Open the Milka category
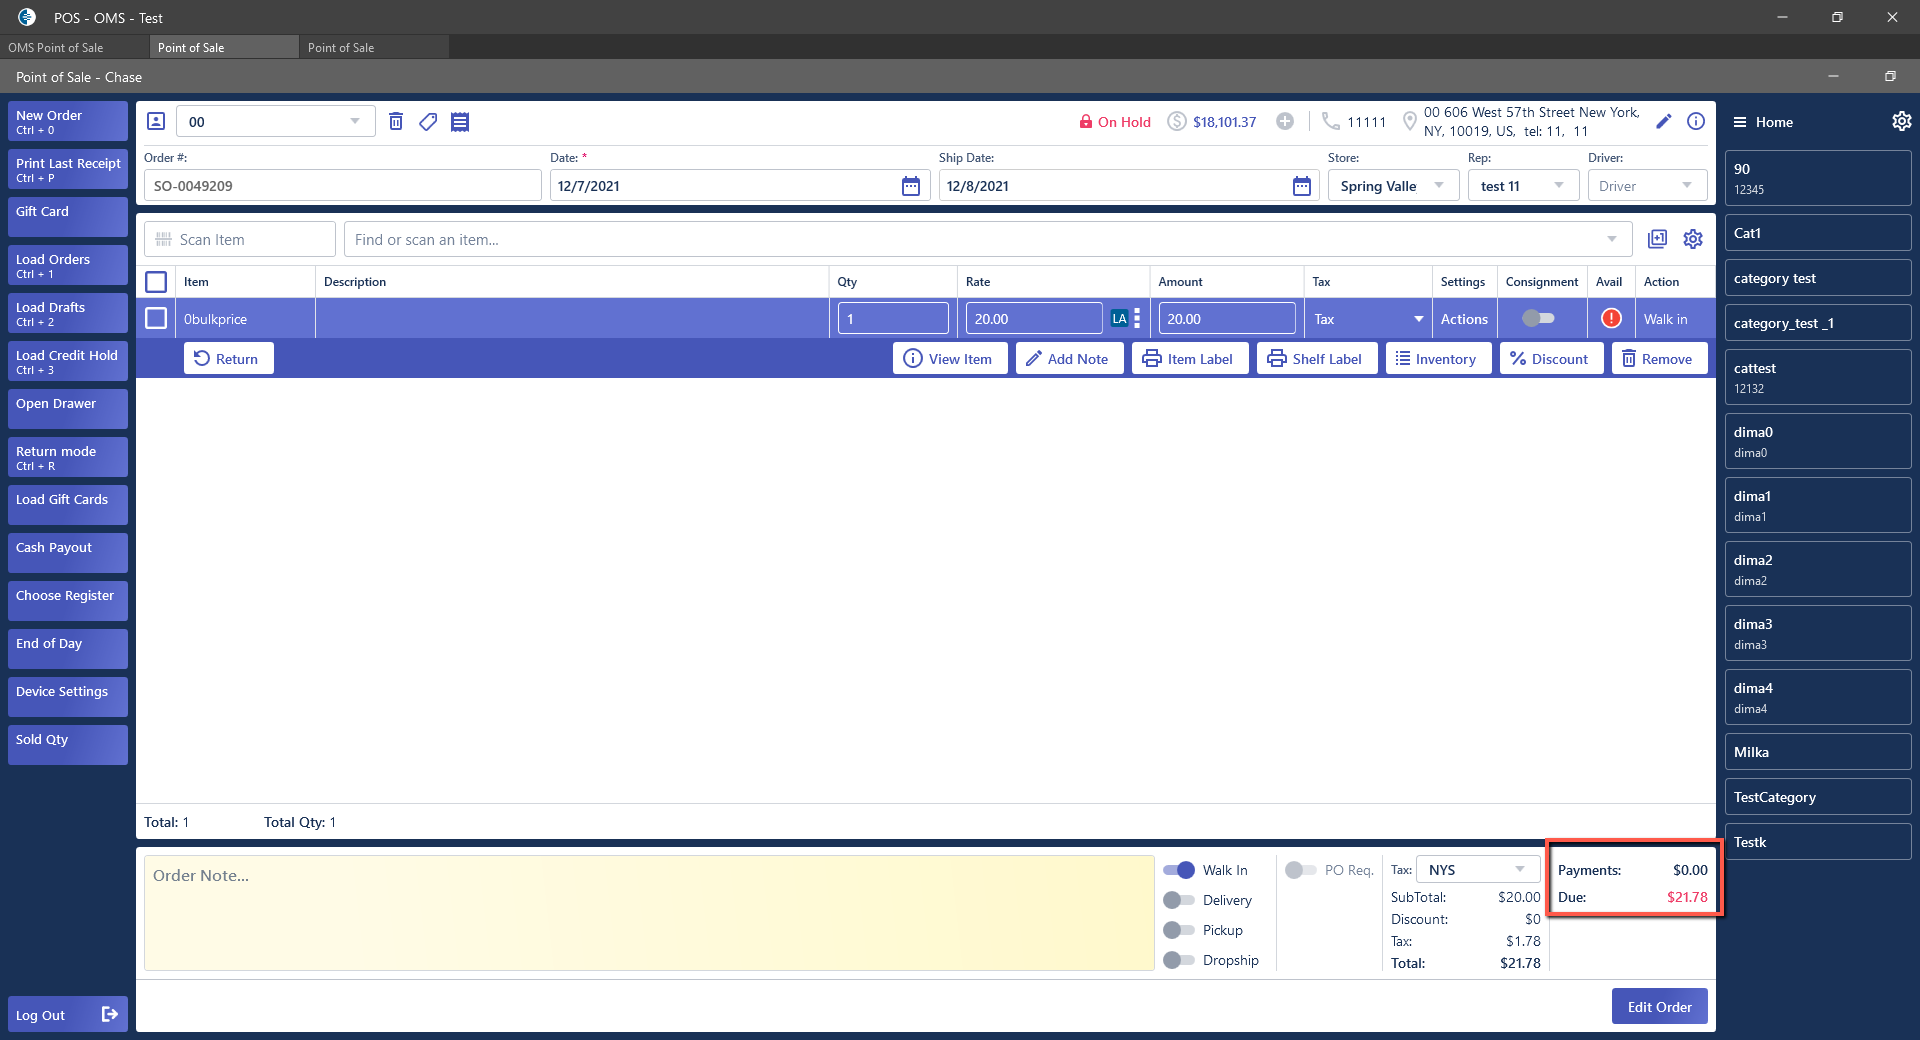Image resolution: width=1920 pixels, height=1040 pixels. [1818, 752]
